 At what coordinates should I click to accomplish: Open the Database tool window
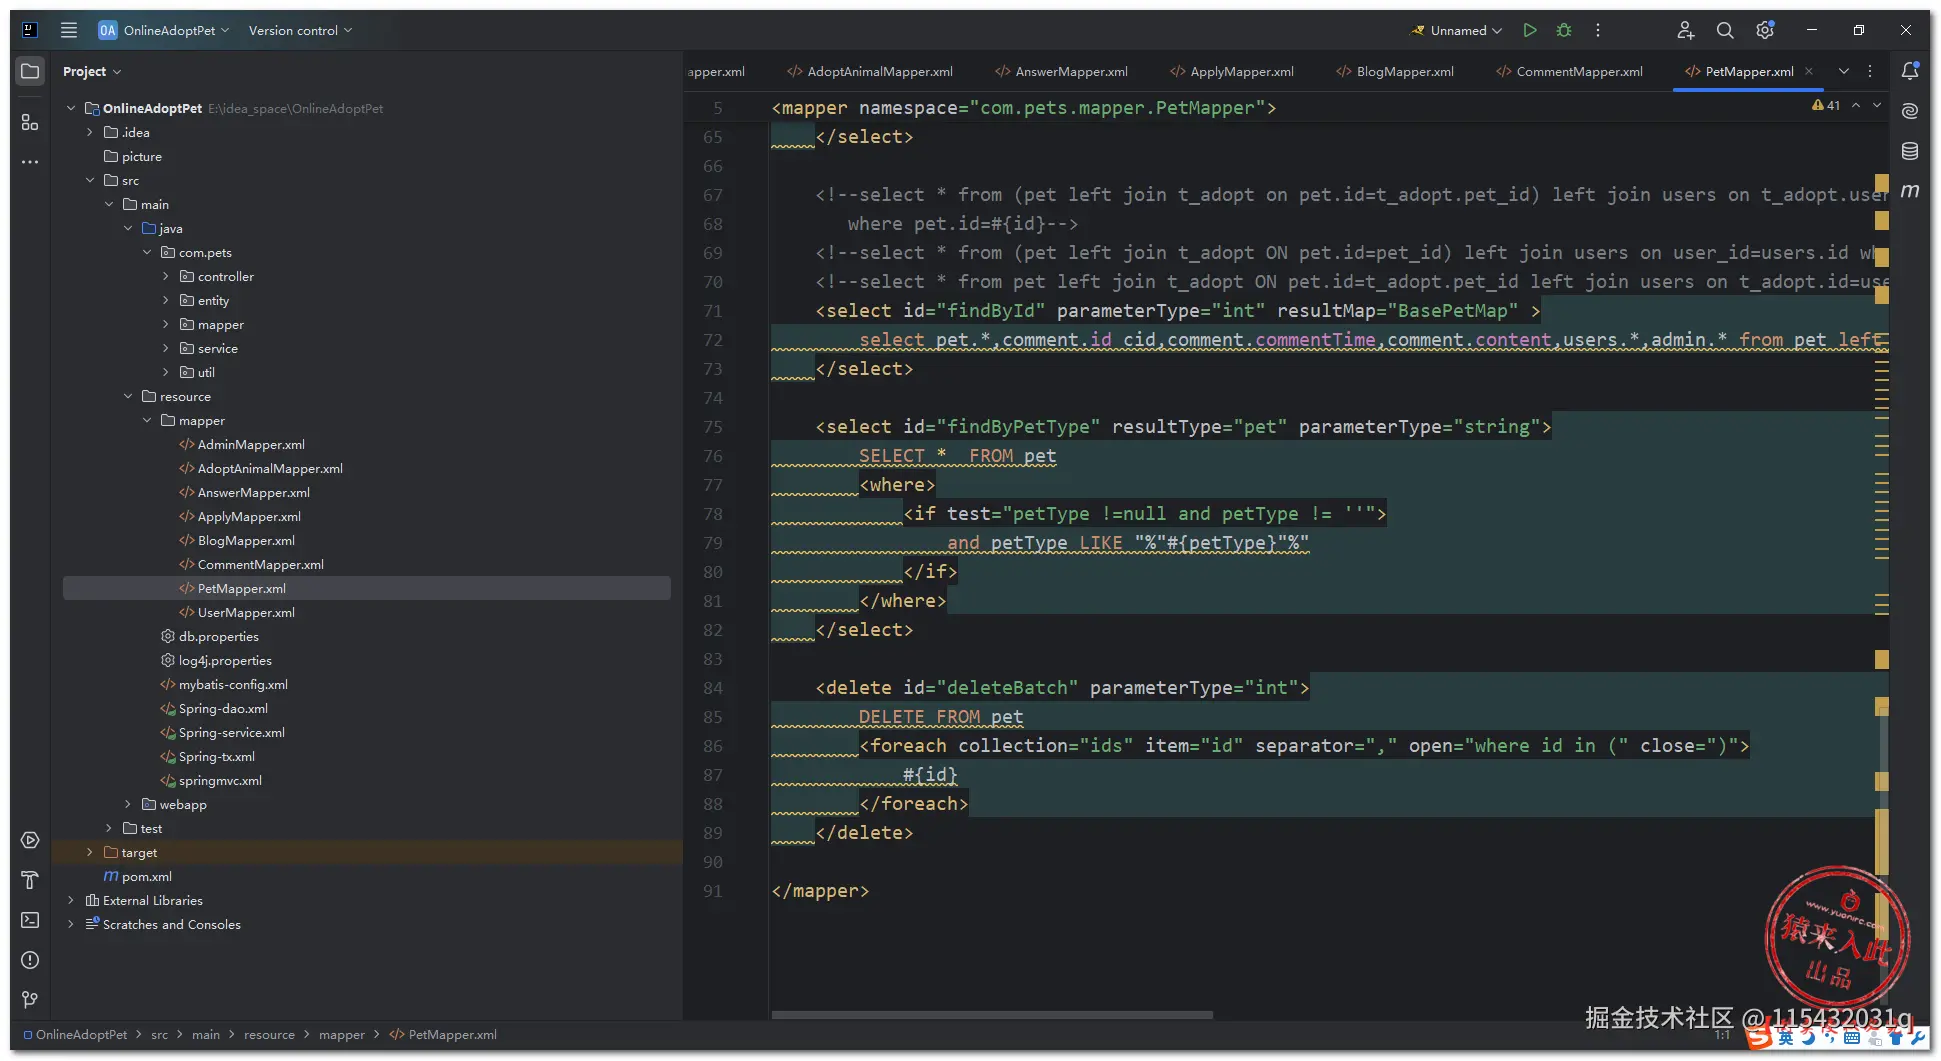point(1910,151)
